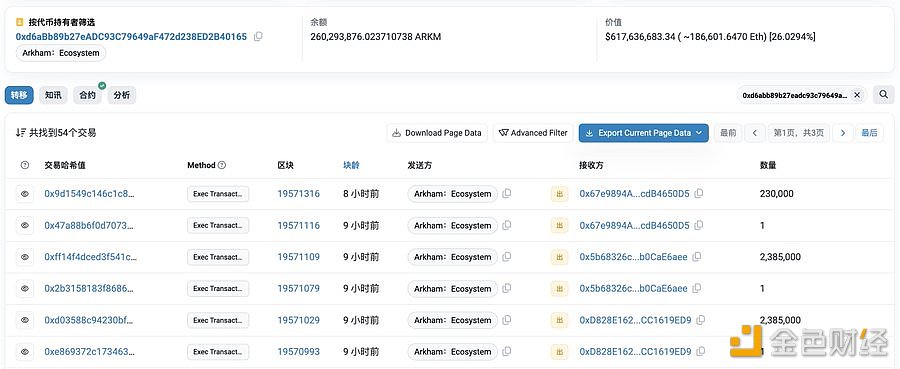The width and height of the screenshot is (900, 369).
Task: Open block 19570993 link
Action: tap(298, 352)
